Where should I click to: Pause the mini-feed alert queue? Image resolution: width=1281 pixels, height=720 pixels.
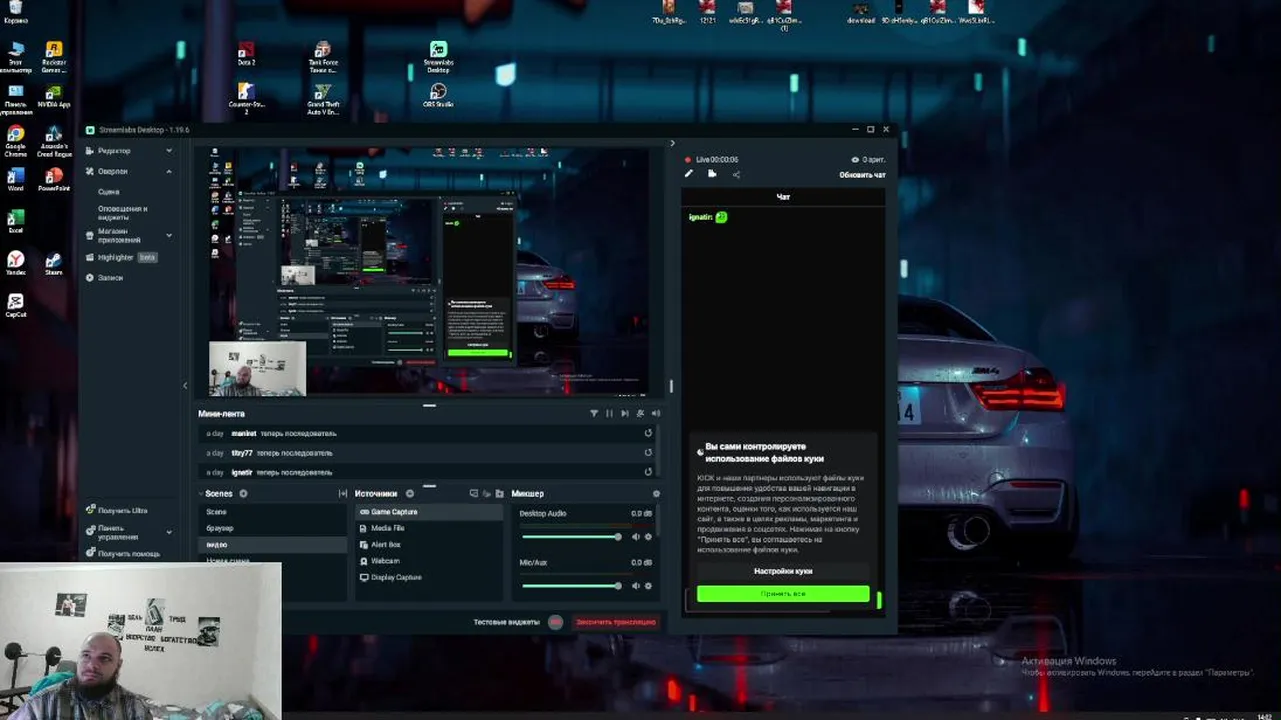pyautogui.click(x=610, y=413)
